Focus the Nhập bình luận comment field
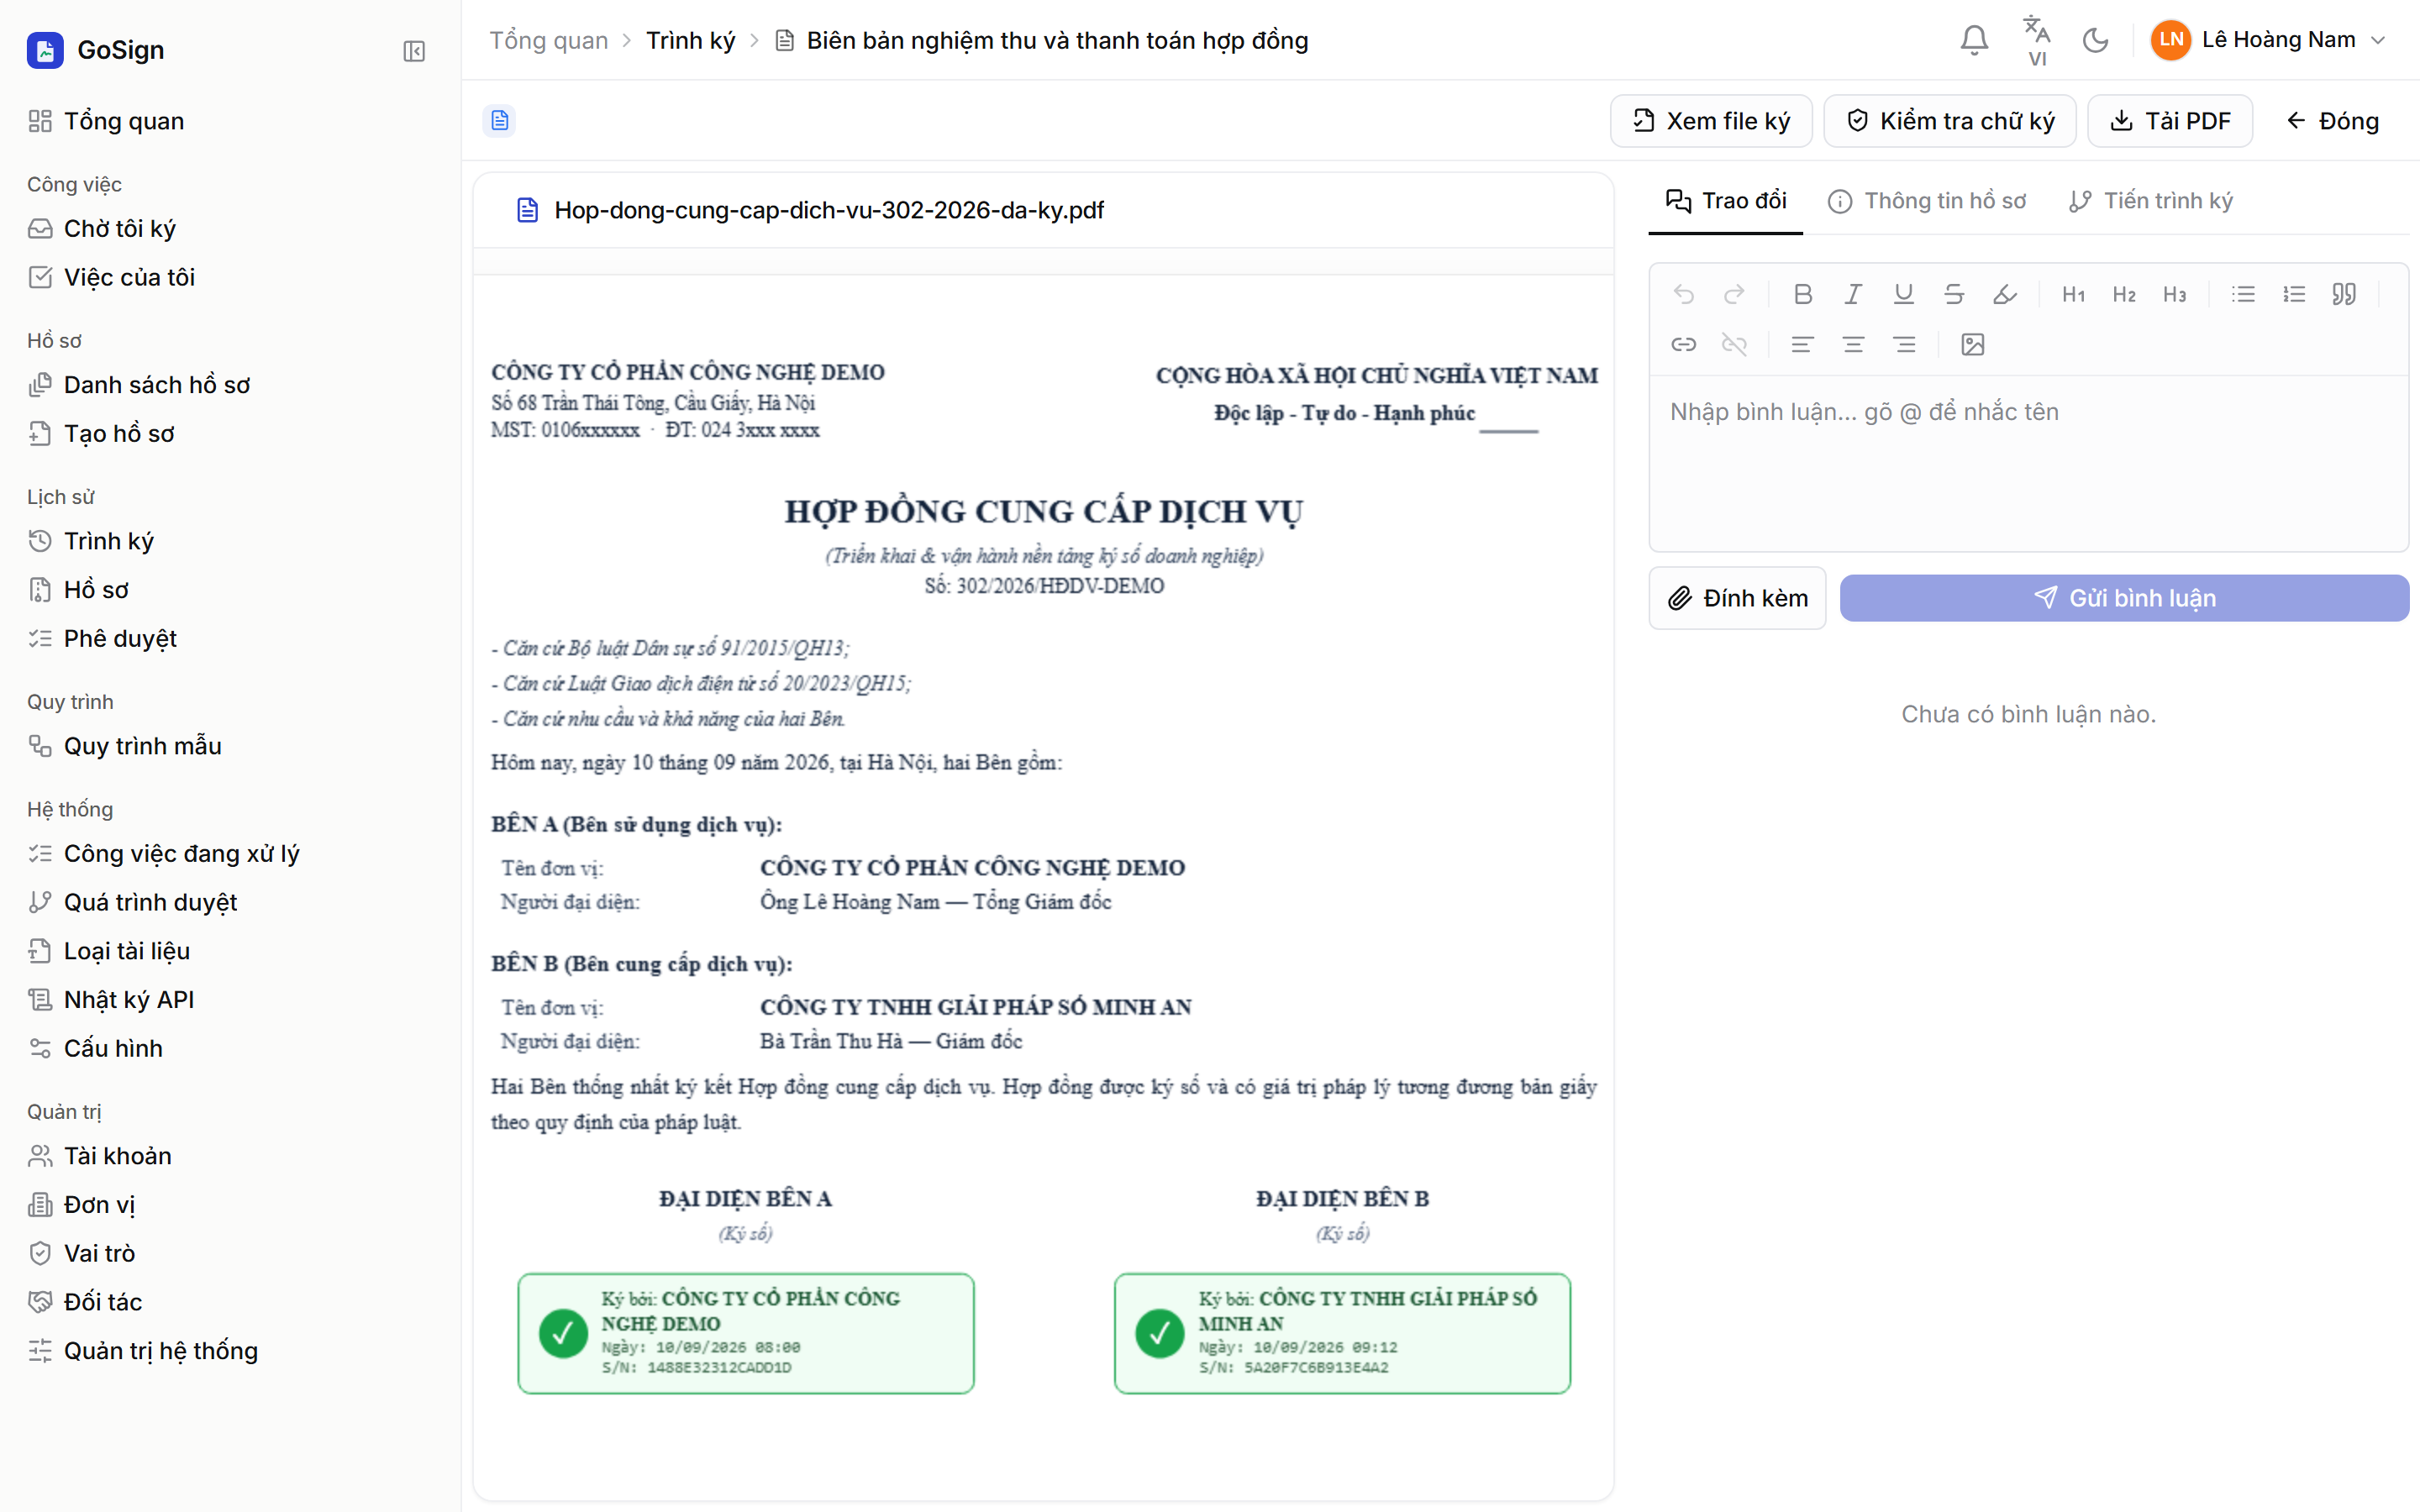 tap(2028, 462)
